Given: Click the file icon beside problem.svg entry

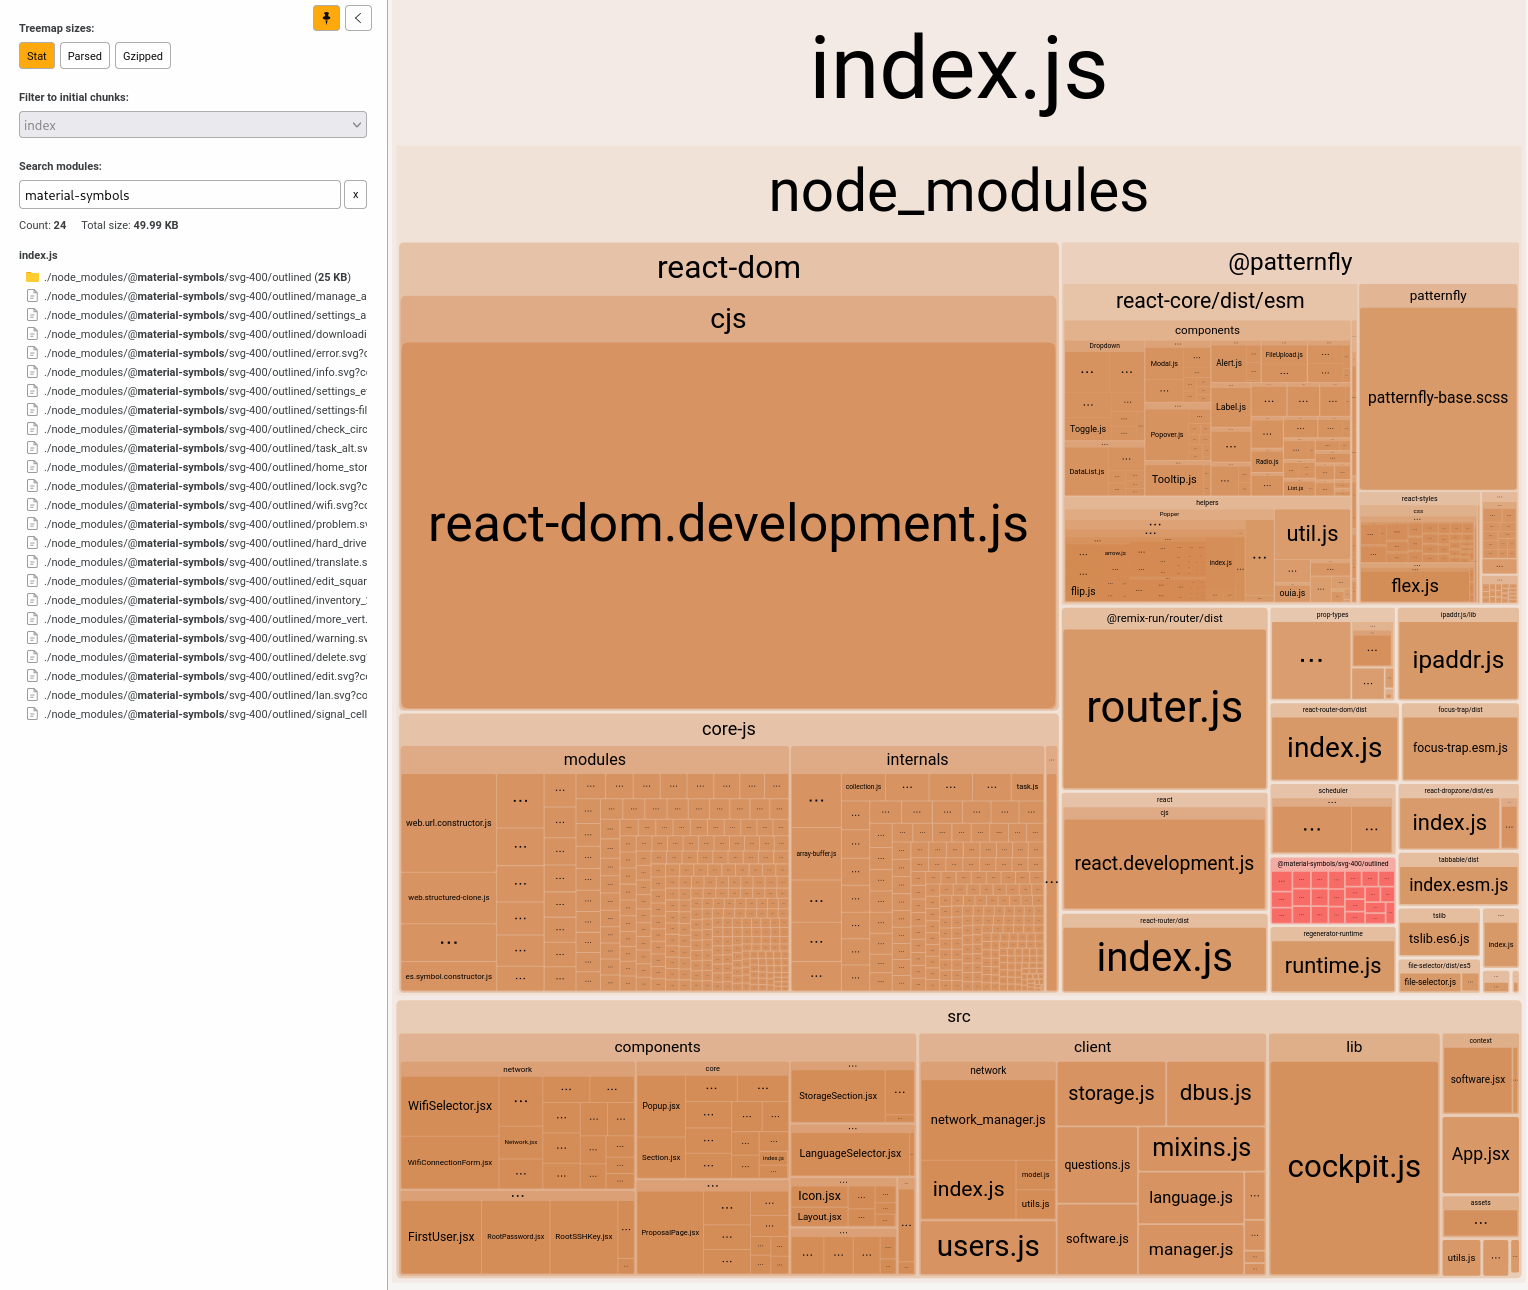Looking at the screenshot, I should point(32,524).
